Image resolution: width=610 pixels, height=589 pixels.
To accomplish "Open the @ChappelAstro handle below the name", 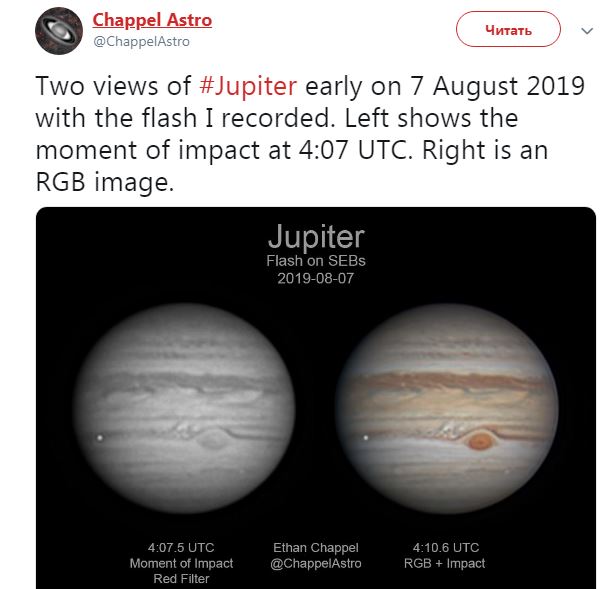I will [142, 41].
